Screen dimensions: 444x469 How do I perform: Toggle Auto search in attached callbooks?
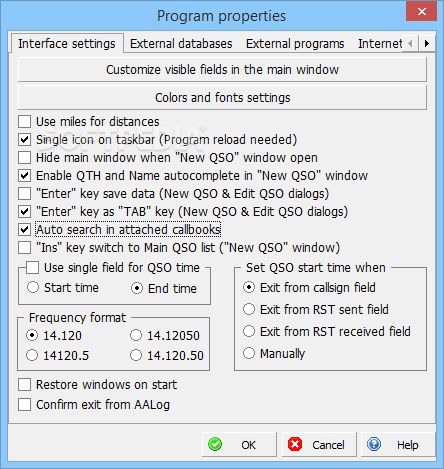click(x=25, y=230)
